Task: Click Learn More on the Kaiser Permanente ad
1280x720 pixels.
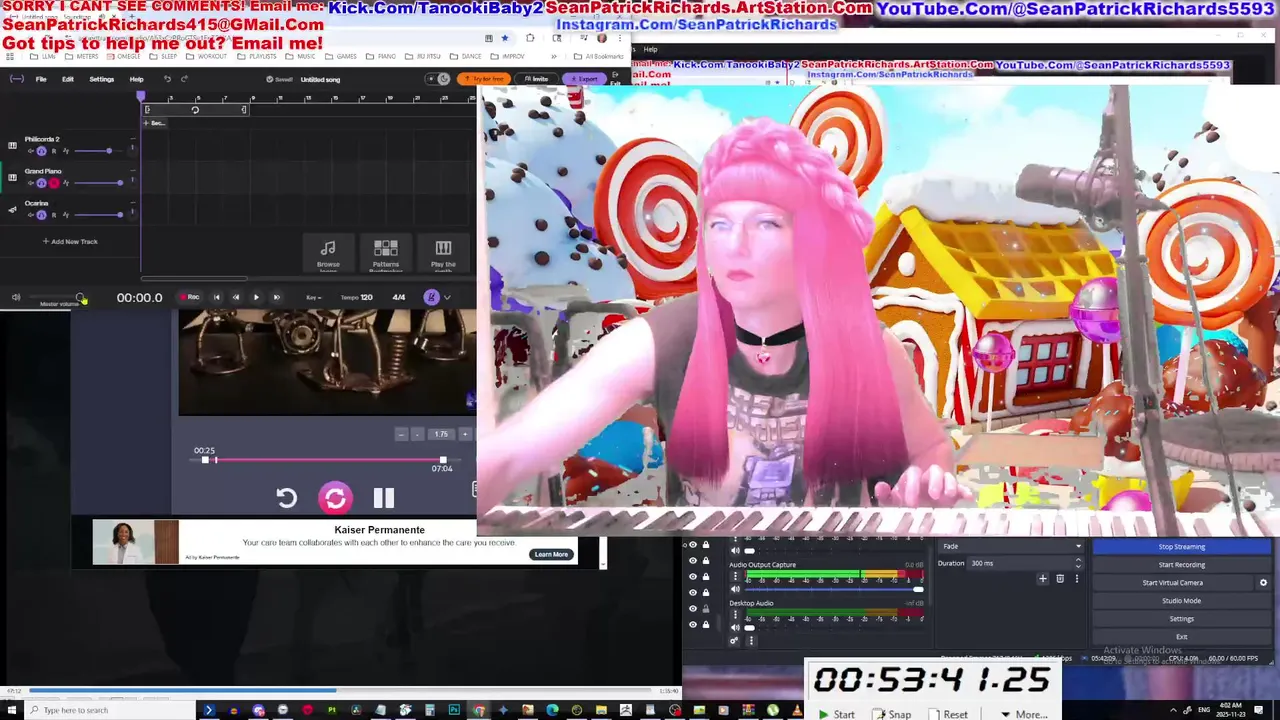Action: pos(551,554)
